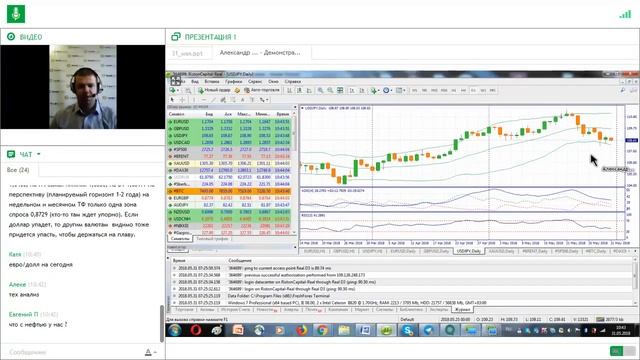
Task: Open the periods clock icon
Action: click(387, 90)
